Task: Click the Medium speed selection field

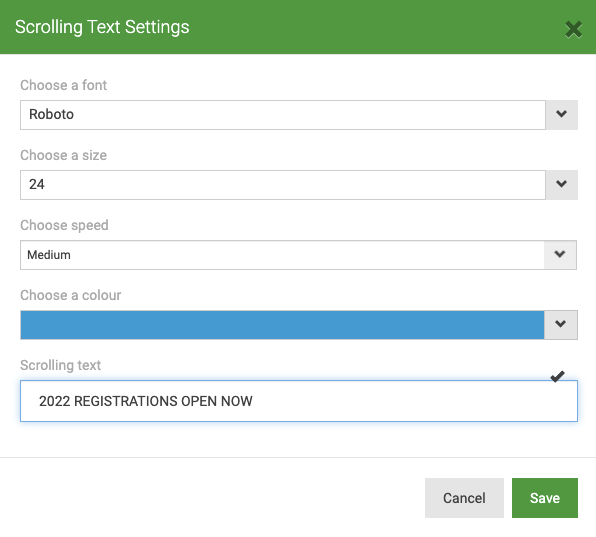Action: (x=282, y=255)
